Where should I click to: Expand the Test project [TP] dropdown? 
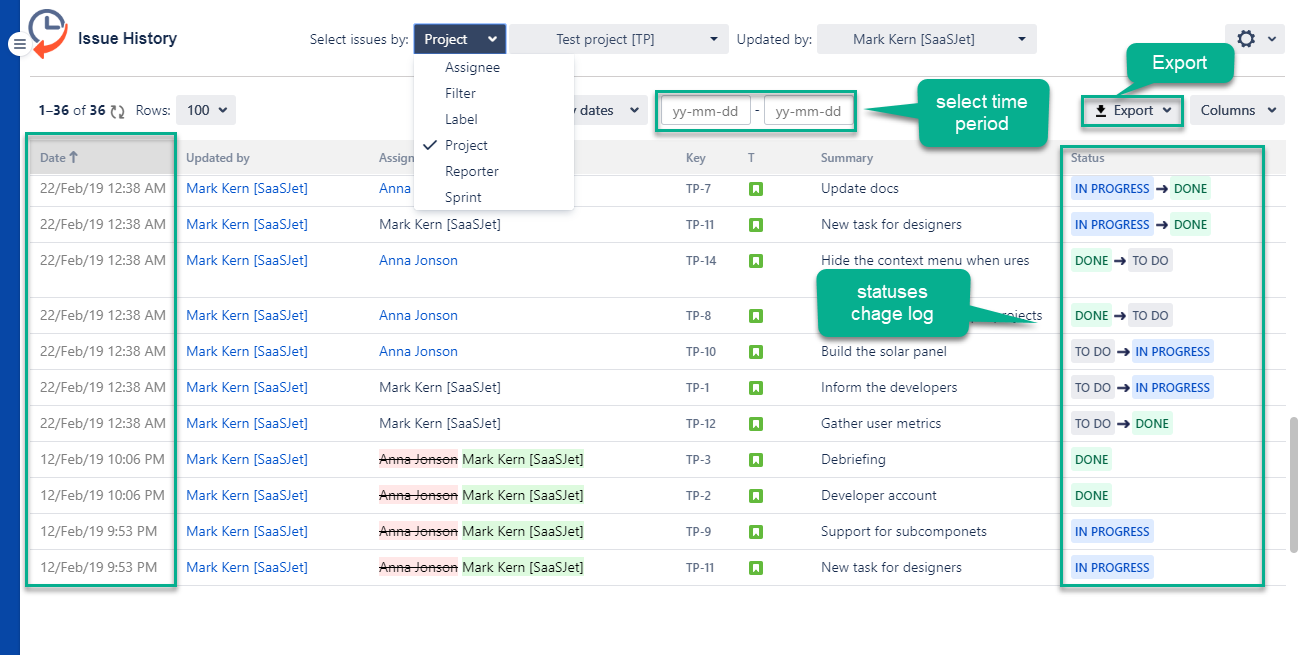(x=619, y=39)
